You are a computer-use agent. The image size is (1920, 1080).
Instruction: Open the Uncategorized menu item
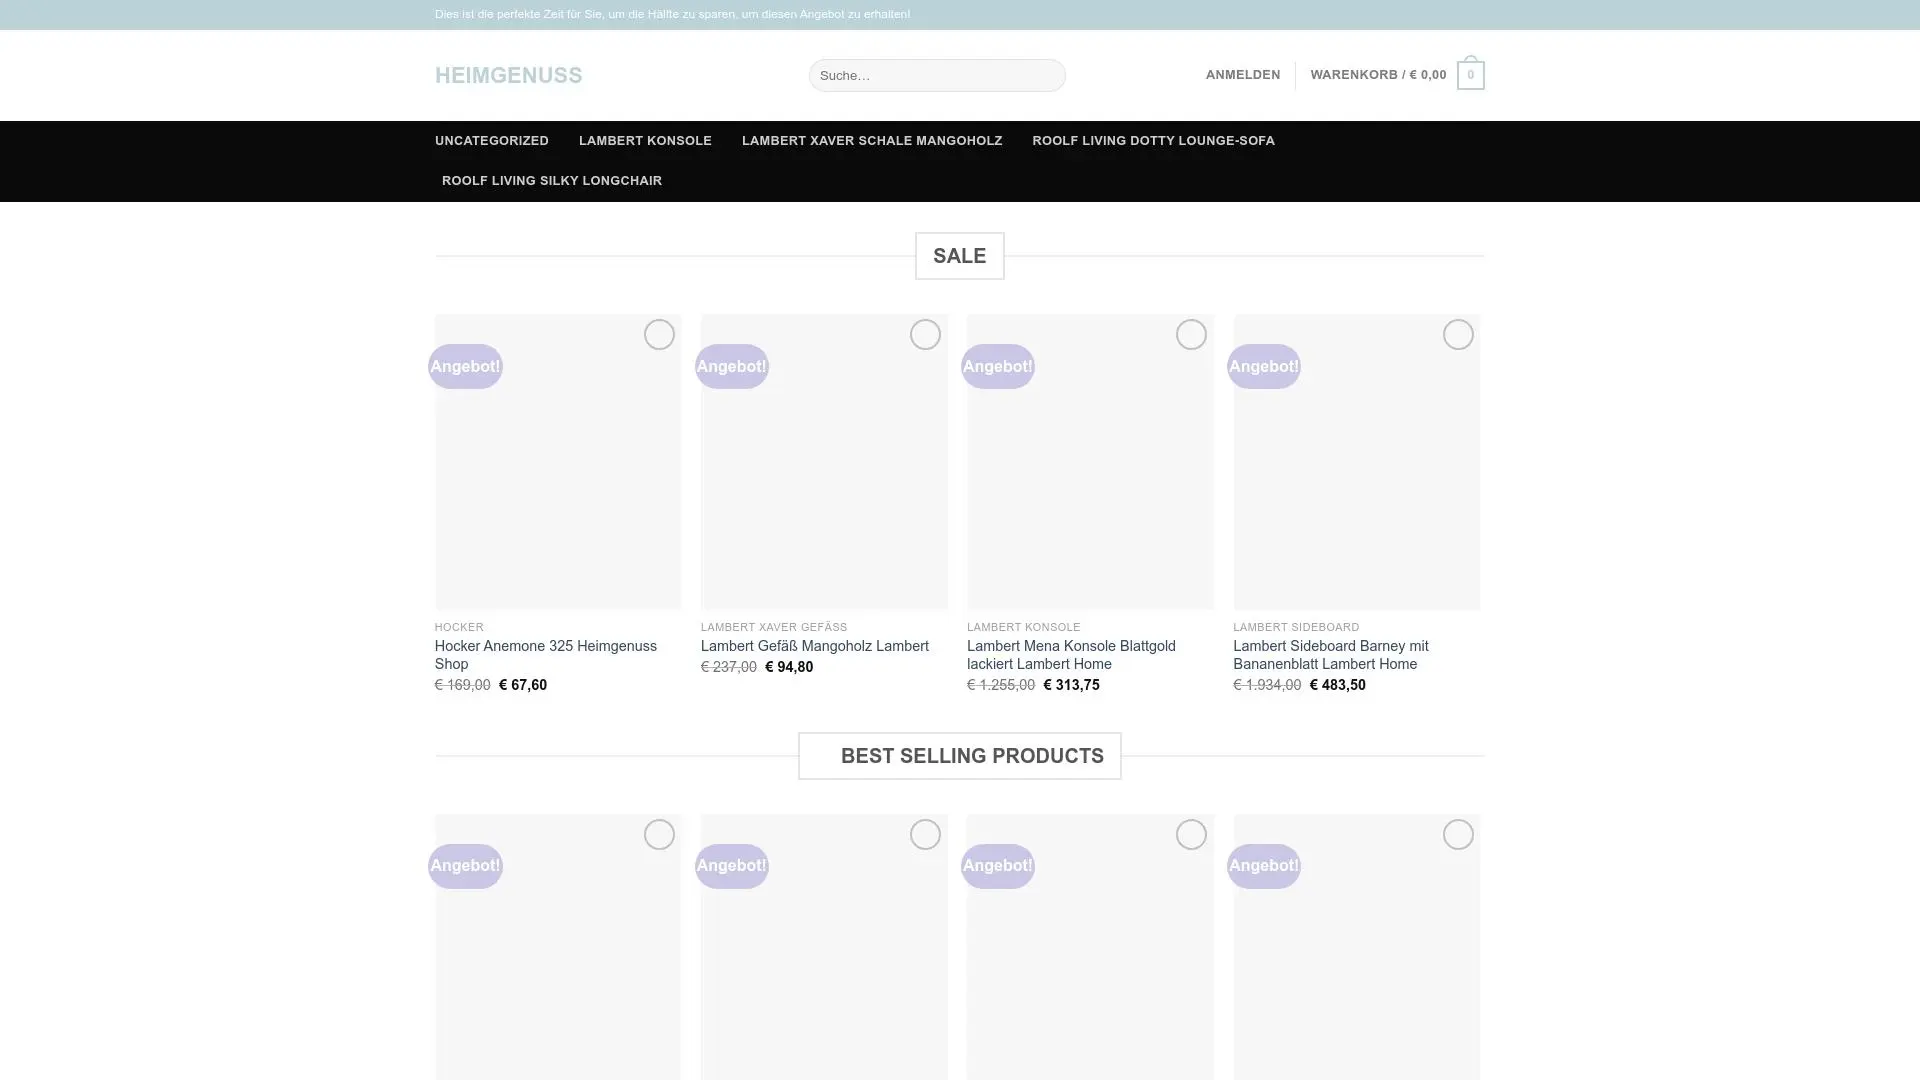491,141
